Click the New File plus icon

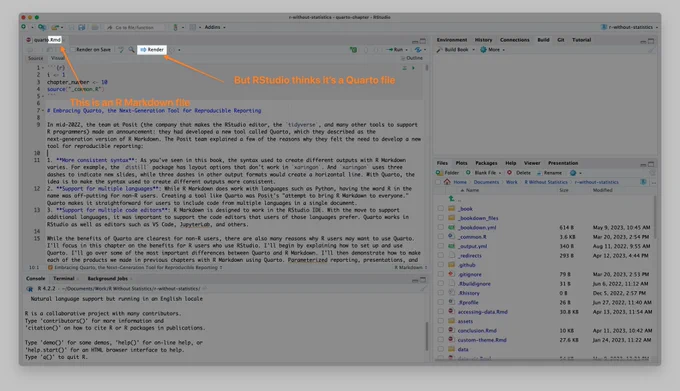23,27
